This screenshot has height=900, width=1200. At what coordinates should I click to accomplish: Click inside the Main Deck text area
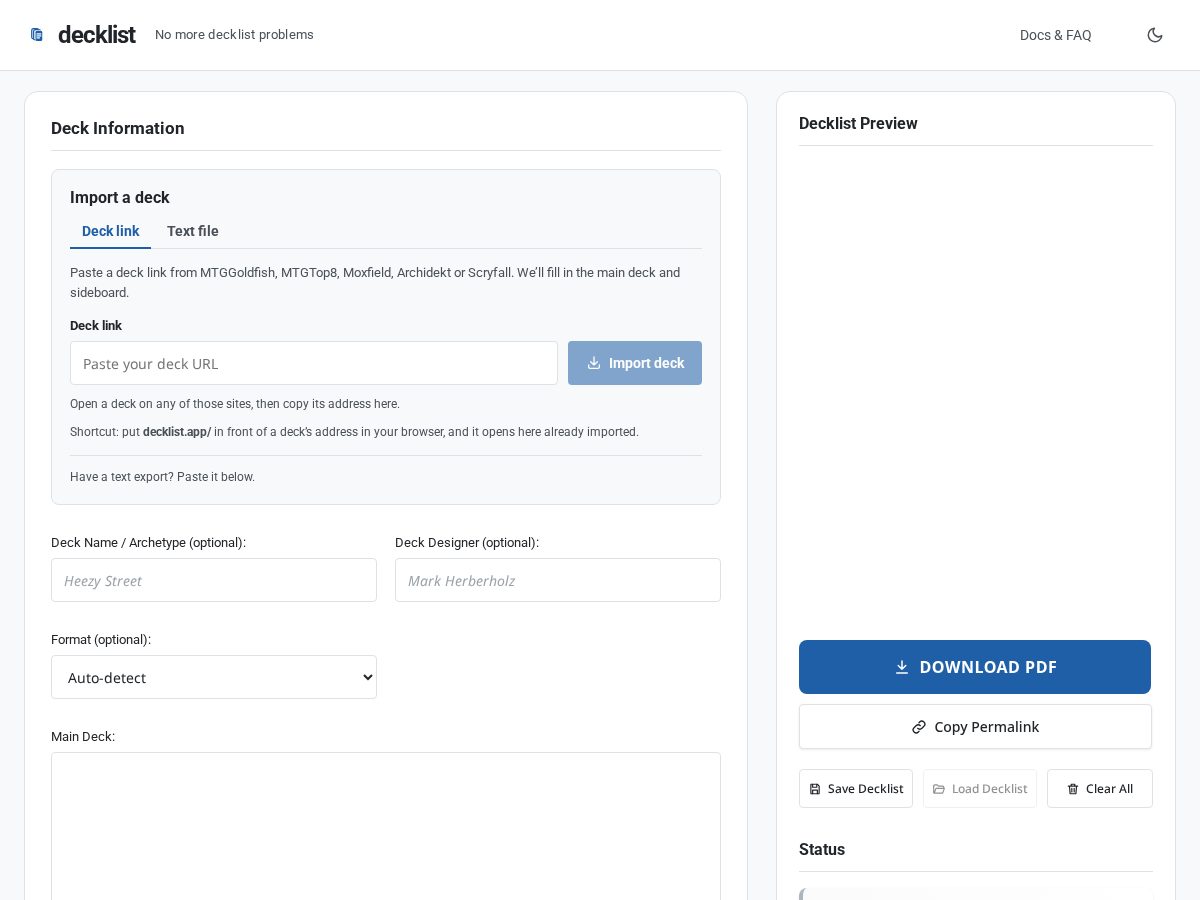tap(386, 826)
